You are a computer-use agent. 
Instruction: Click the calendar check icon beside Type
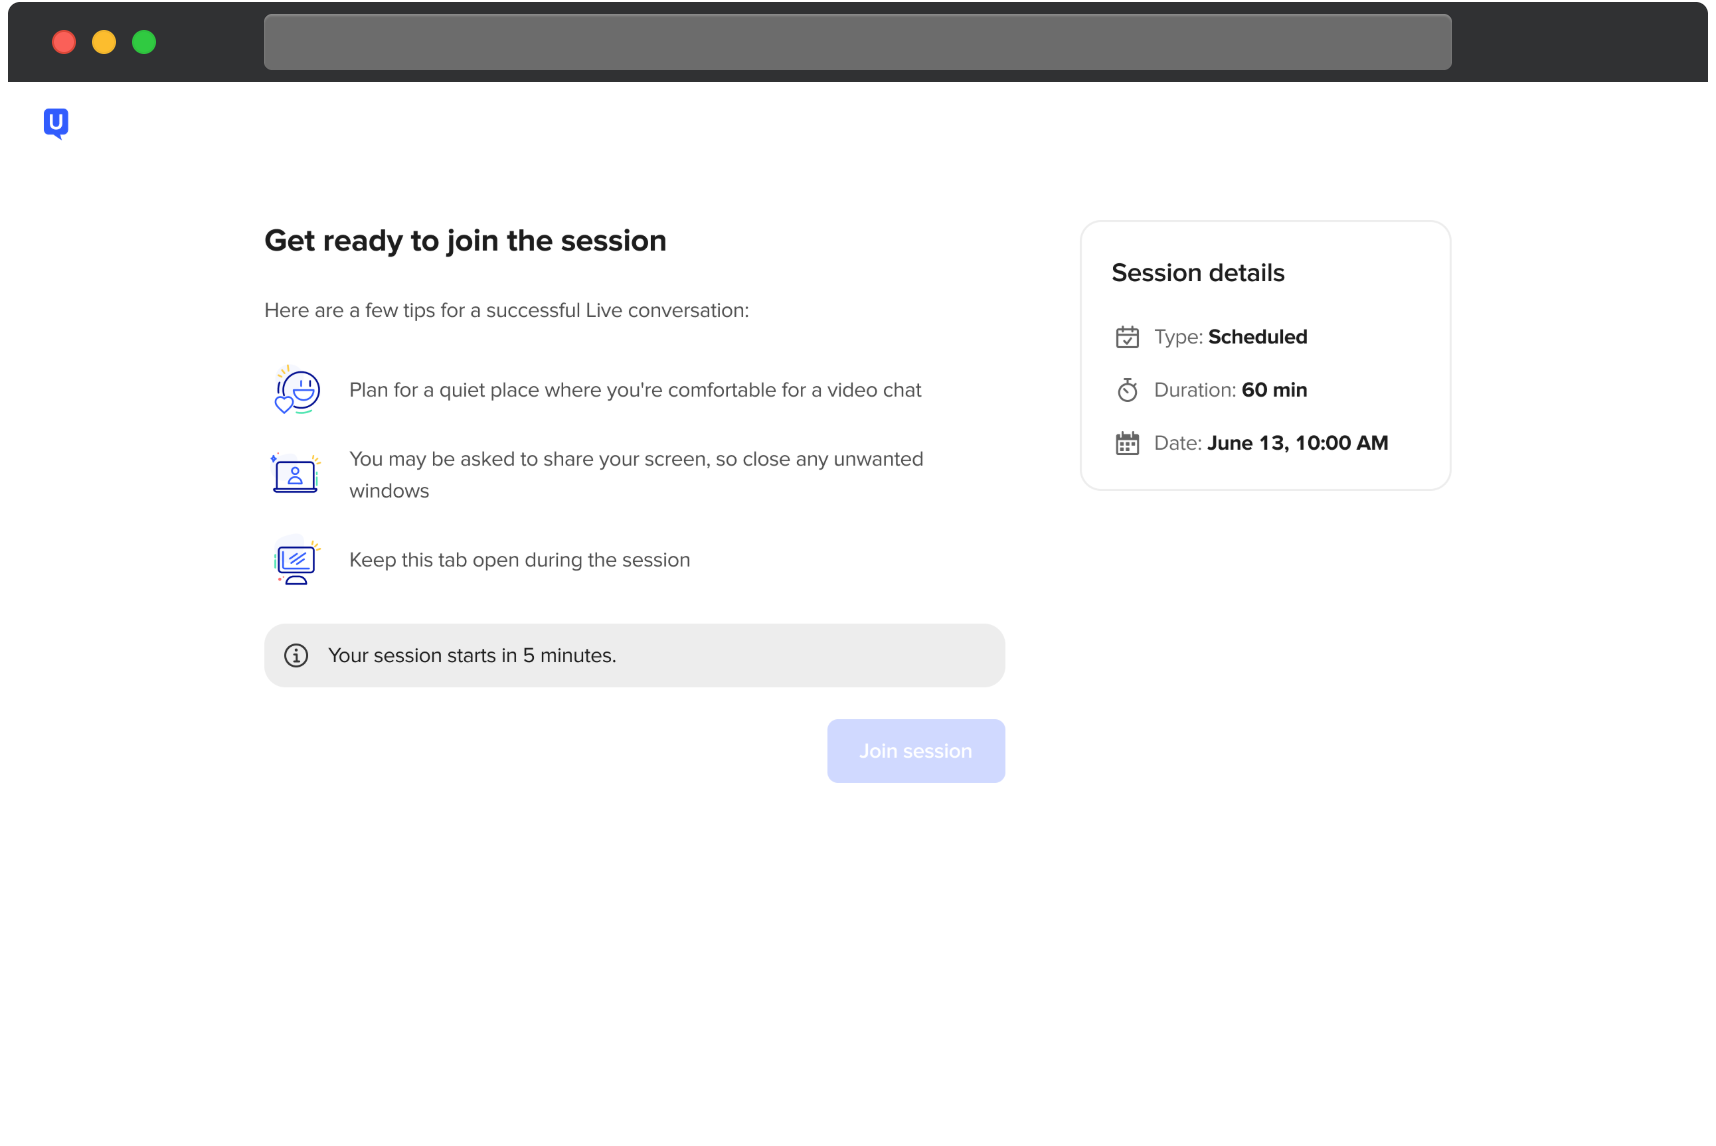1127,337
